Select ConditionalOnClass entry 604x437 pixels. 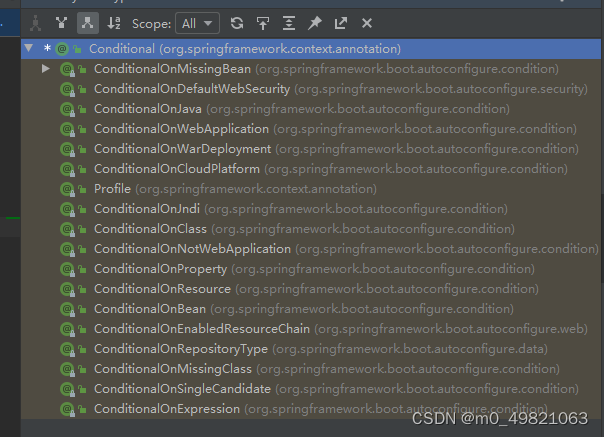click(311, 229)
